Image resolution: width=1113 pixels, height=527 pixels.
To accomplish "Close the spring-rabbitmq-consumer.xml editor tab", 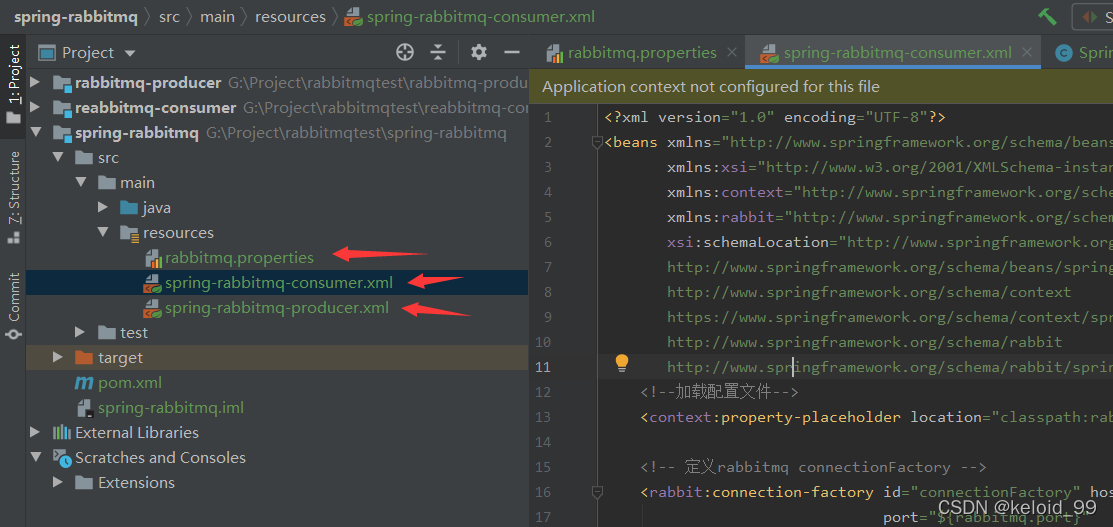I will click(1026, 53).
